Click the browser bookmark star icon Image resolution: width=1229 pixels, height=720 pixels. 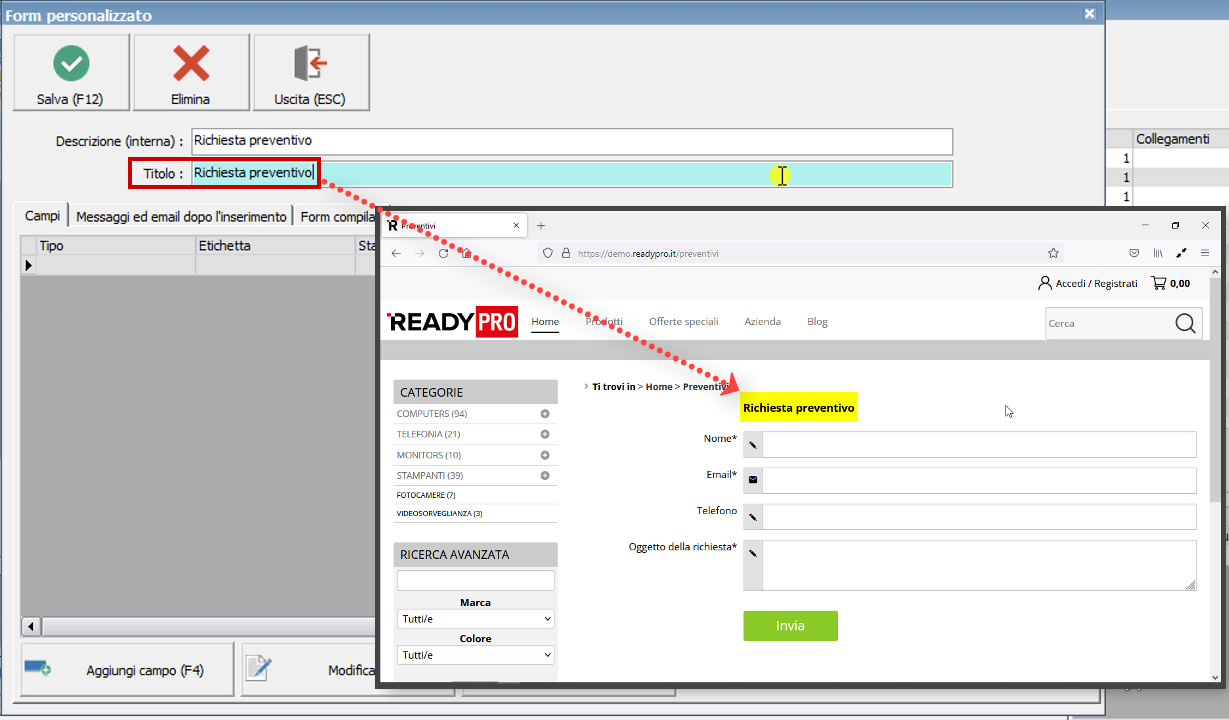(x=1053, y=253)
